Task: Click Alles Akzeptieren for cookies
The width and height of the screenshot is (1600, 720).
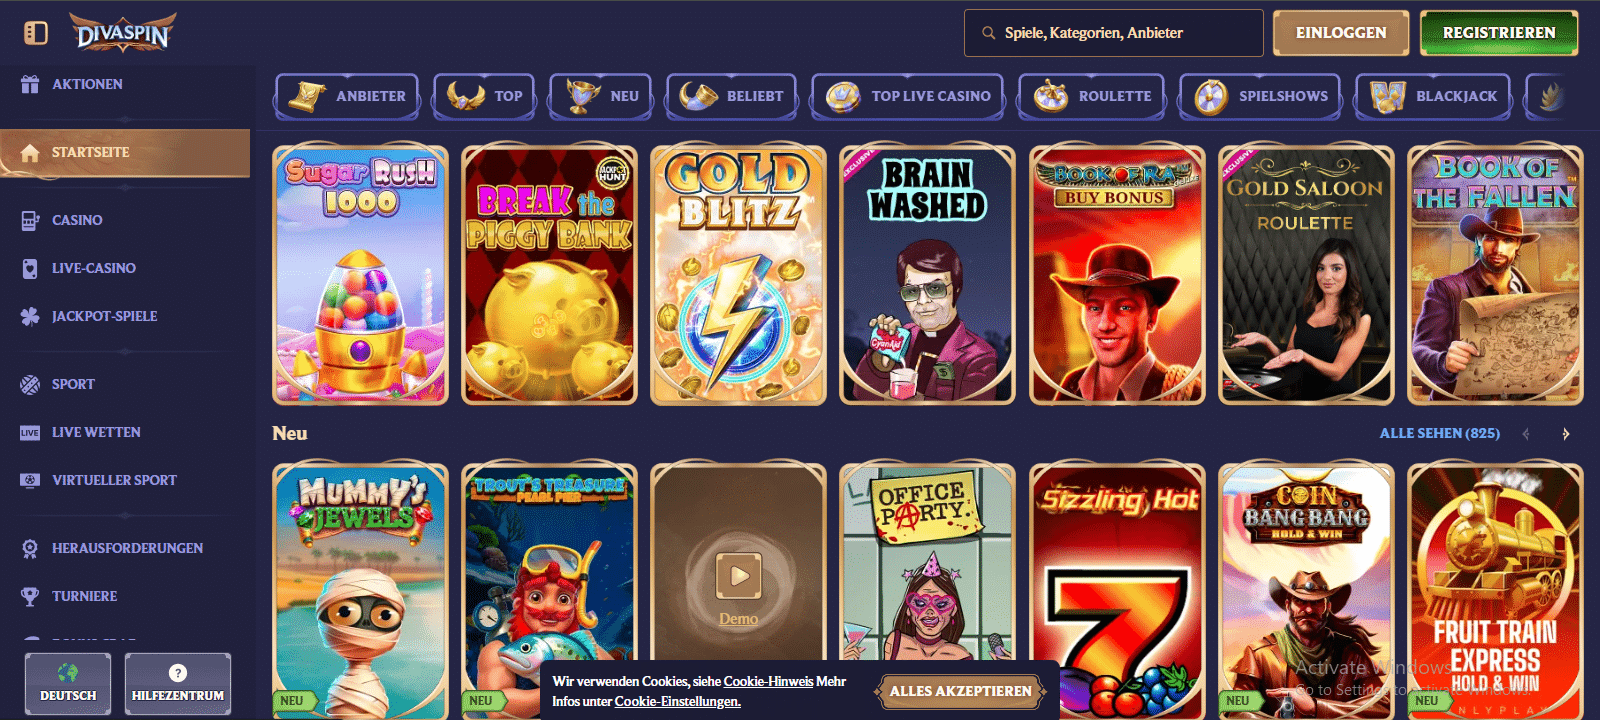Action: (x=961, y=691)
